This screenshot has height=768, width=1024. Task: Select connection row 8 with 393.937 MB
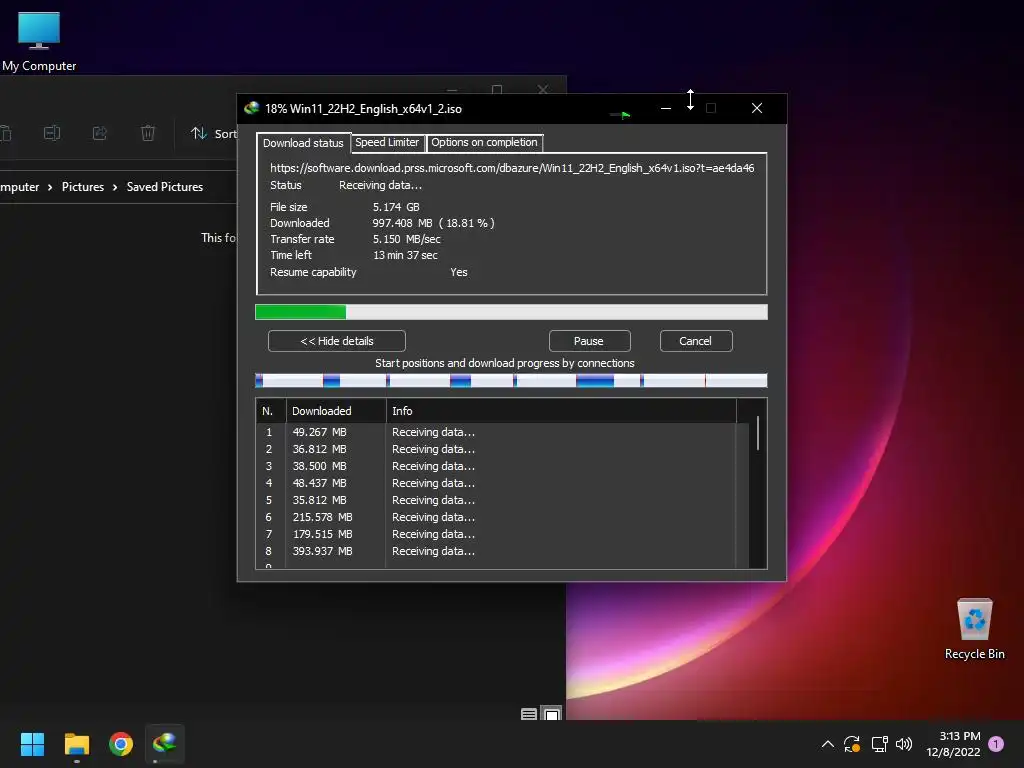pos(502,551)
